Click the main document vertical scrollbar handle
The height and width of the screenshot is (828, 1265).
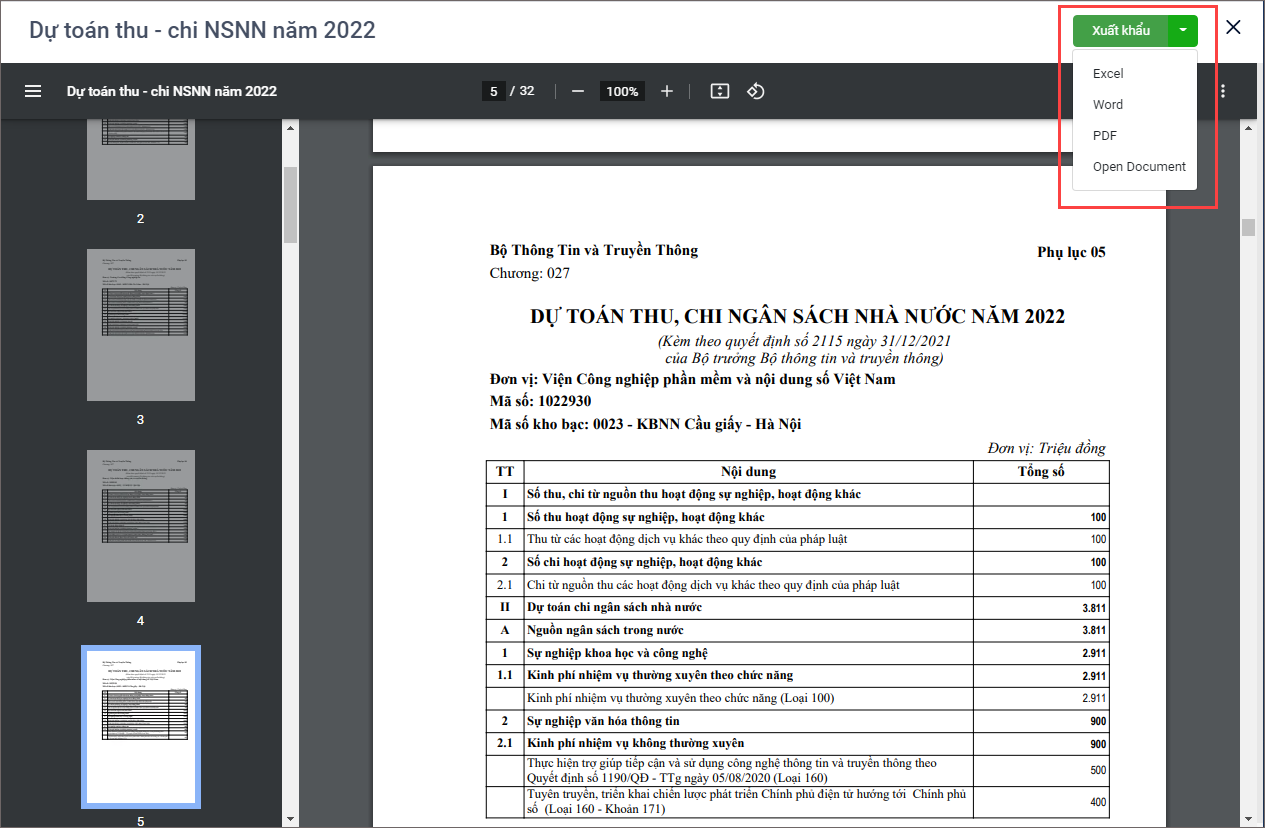1248,227
